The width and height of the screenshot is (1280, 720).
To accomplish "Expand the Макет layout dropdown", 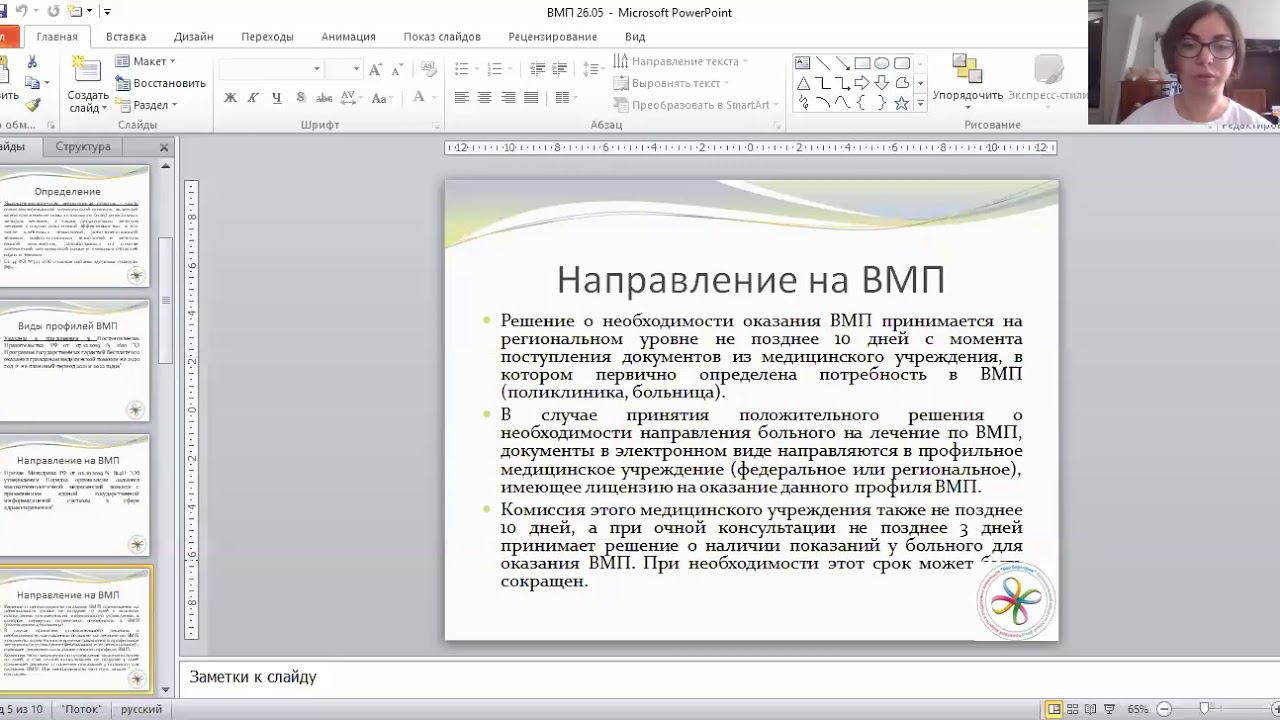I will (148, 62).
